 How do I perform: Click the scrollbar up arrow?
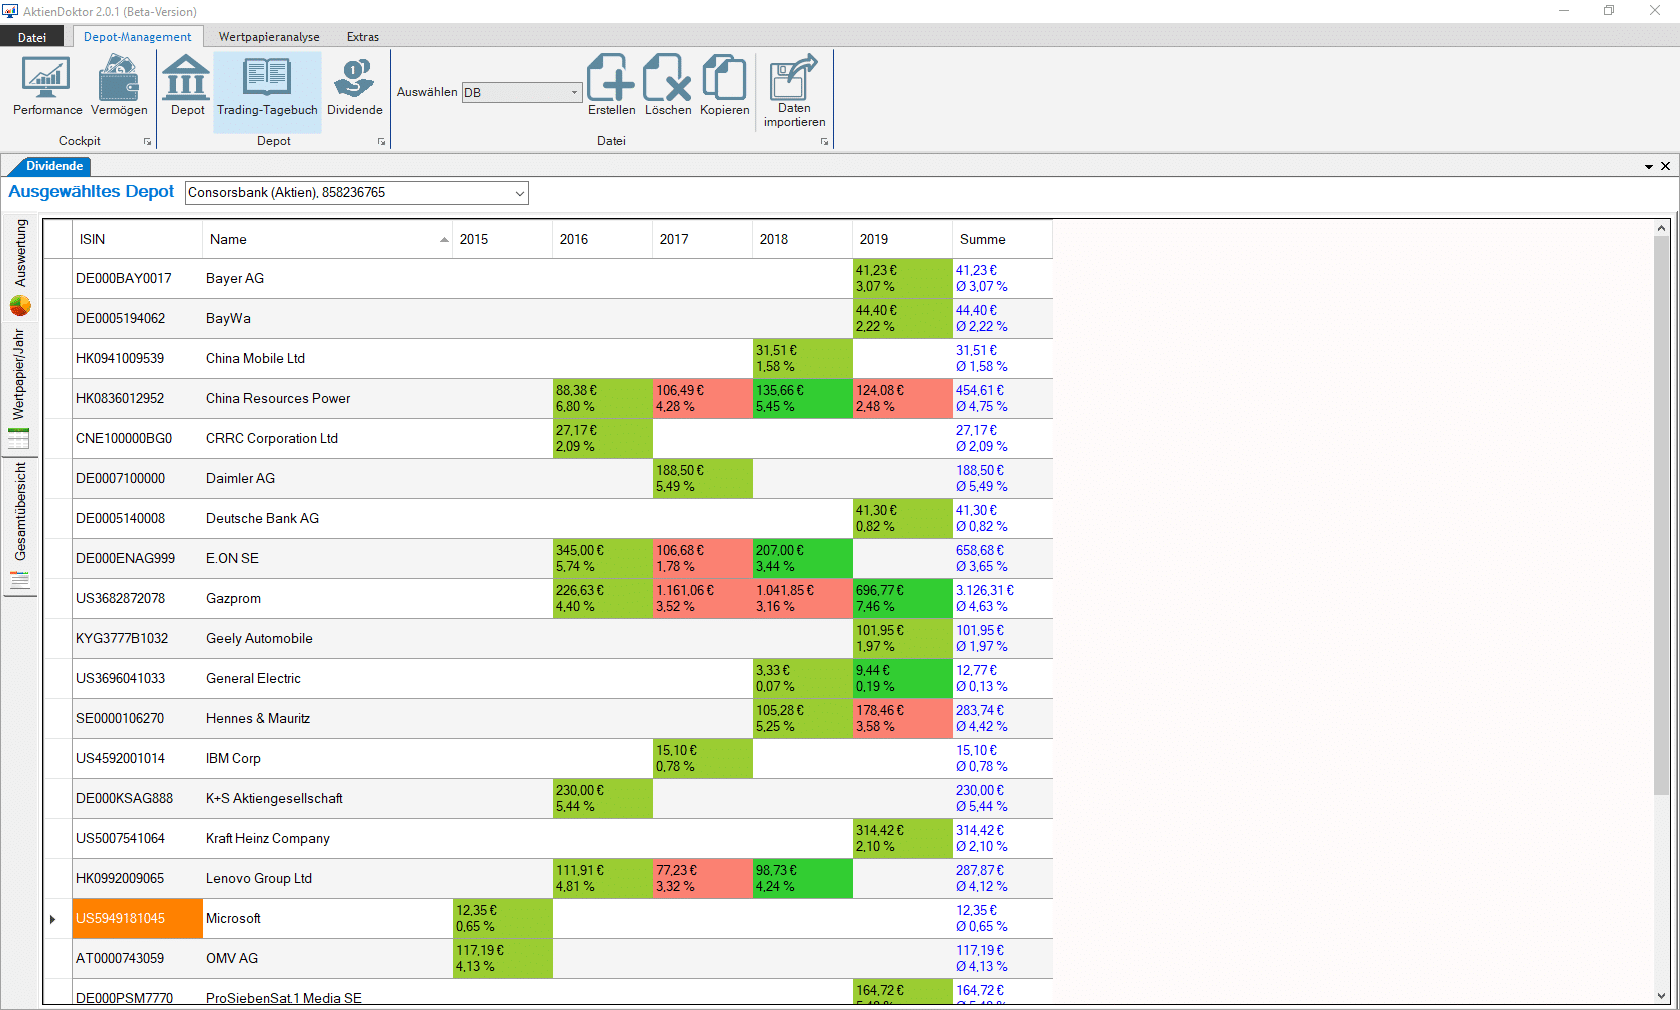[x=1661, y=228]
